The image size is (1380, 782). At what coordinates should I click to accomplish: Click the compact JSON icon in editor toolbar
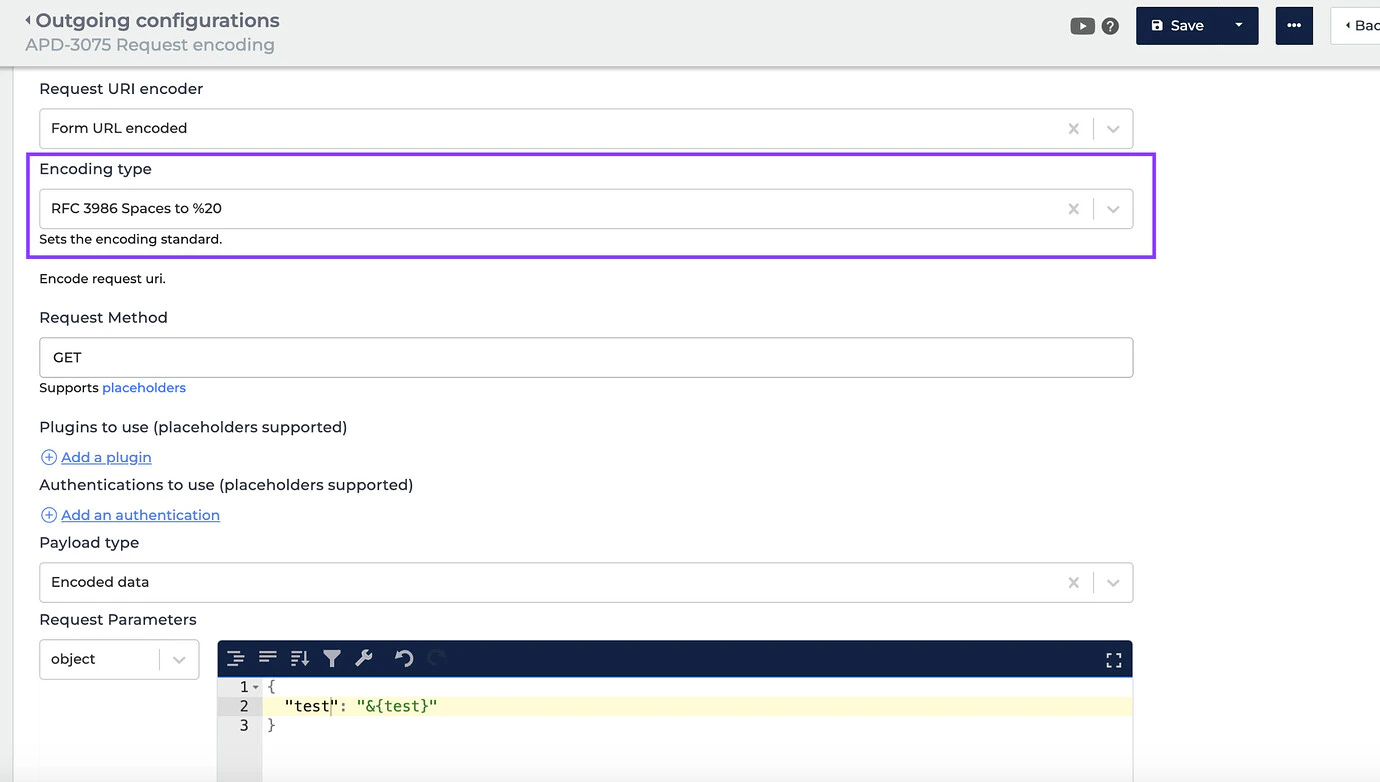tap(267, 658)
